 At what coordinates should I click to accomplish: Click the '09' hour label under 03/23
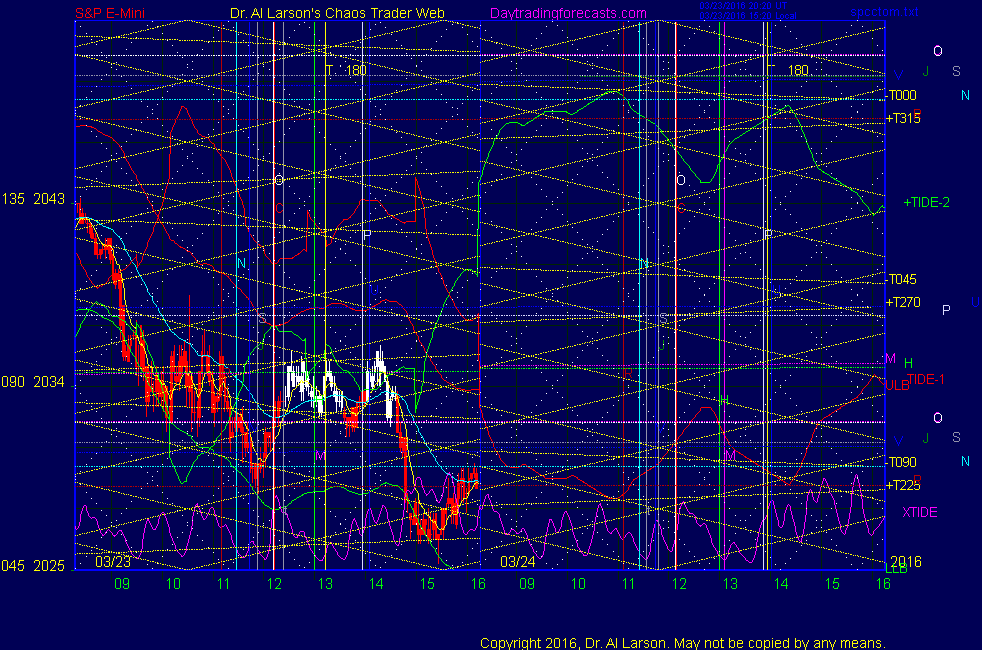121,584
